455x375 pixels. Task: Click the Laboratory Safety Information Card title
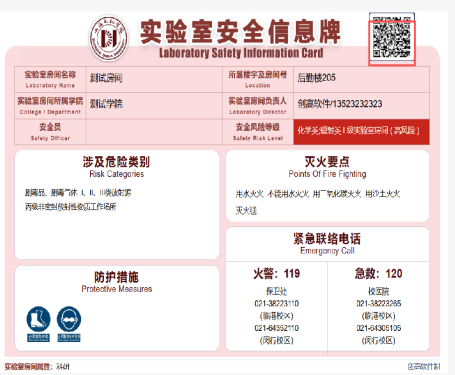pos(241,53)
